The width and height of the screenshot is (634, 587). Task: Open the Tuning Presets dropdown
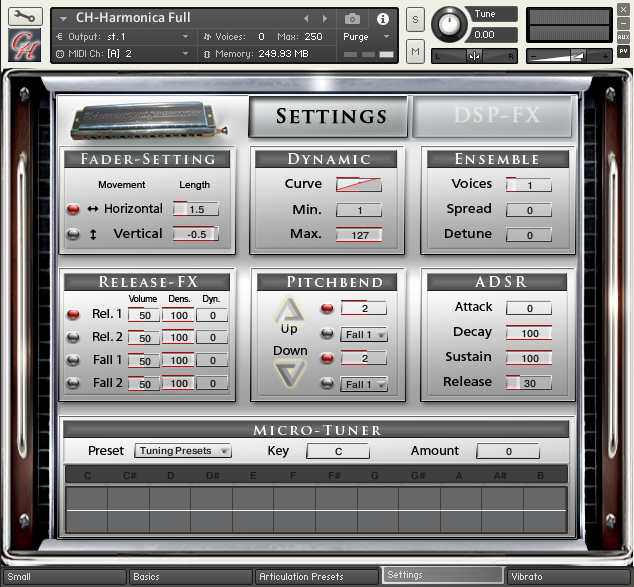coord(183,450)
